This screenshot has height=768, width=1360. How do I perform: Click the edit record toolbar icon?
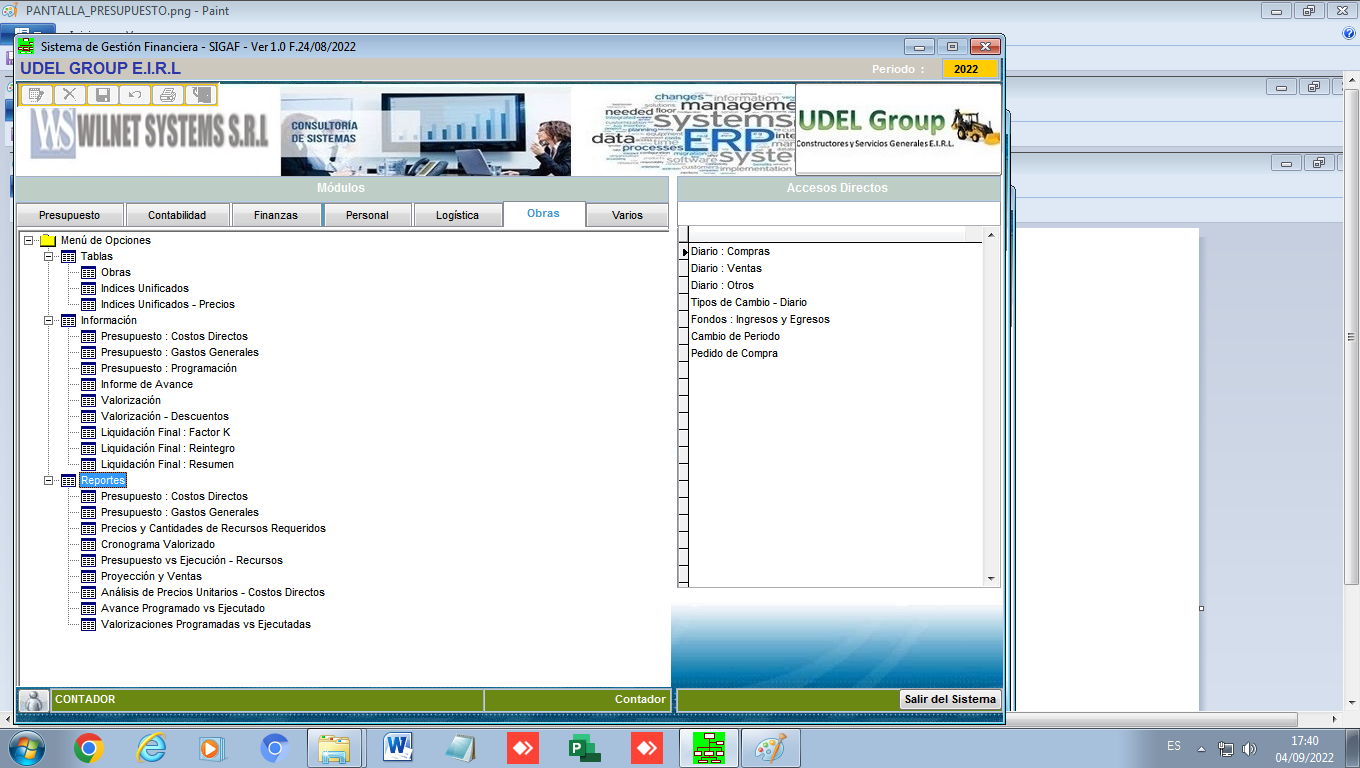point(37,95)
